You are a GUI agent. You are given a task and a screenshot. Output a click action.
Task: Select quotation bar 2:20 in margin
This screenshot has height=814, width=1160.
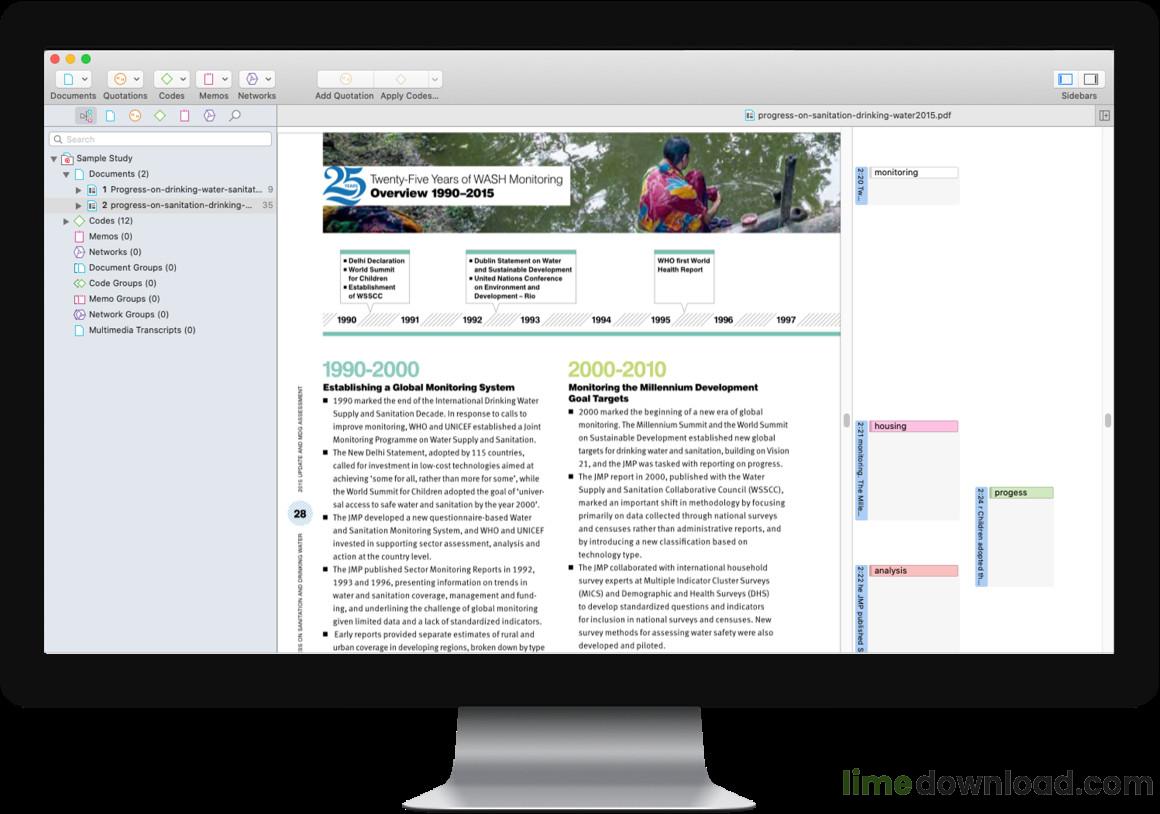click(x=861, y=186)
